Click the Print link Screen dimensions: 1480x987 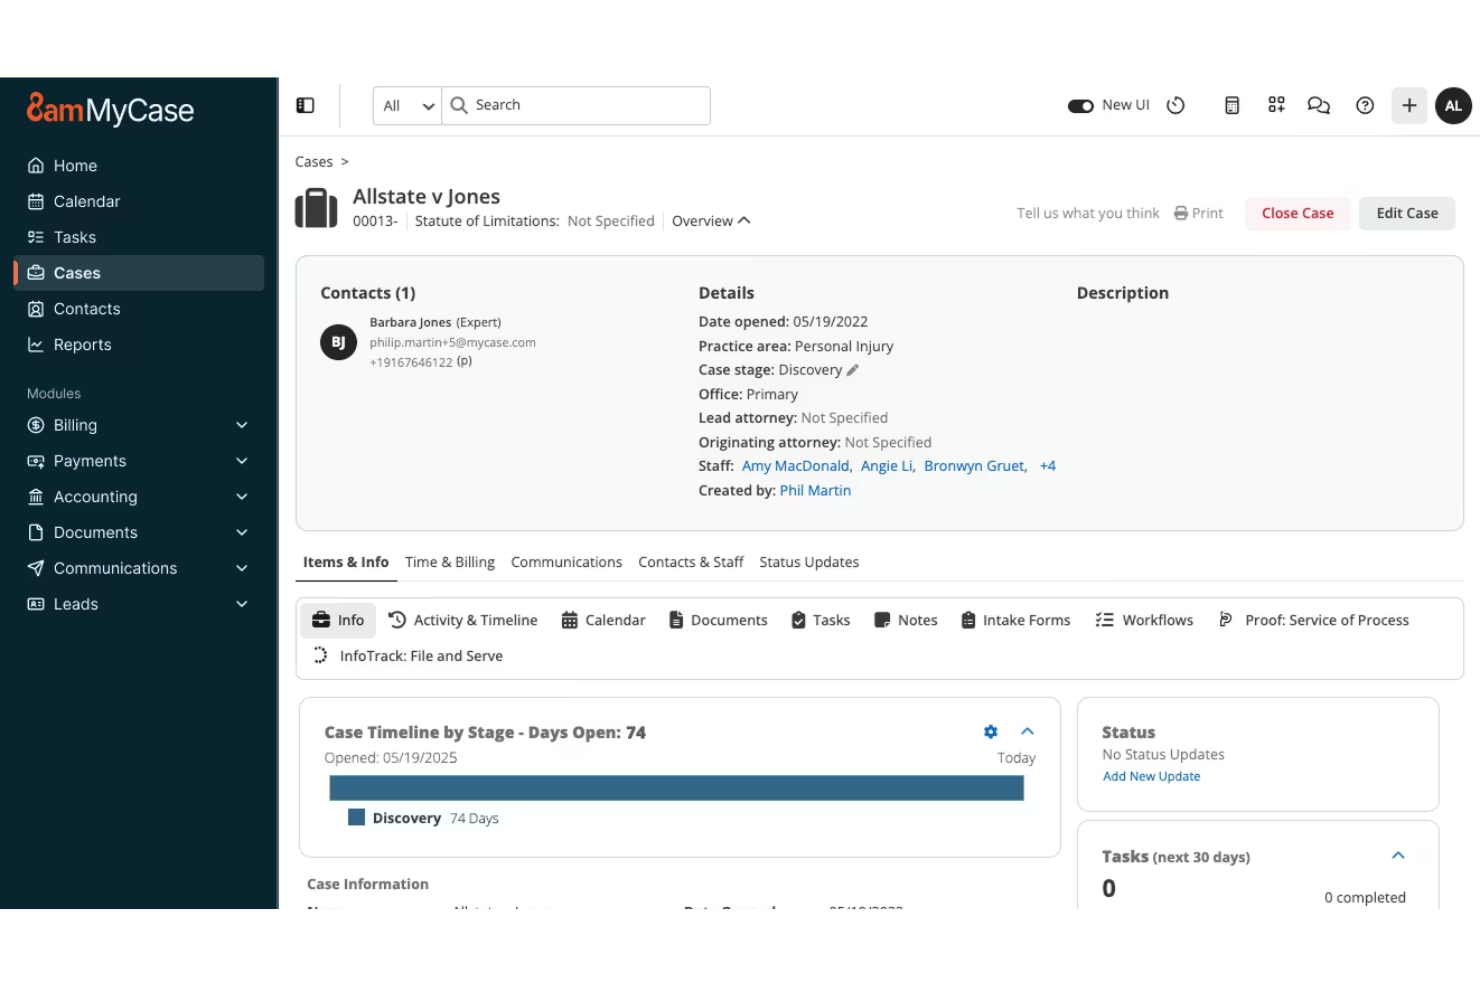coord(1198,213)
